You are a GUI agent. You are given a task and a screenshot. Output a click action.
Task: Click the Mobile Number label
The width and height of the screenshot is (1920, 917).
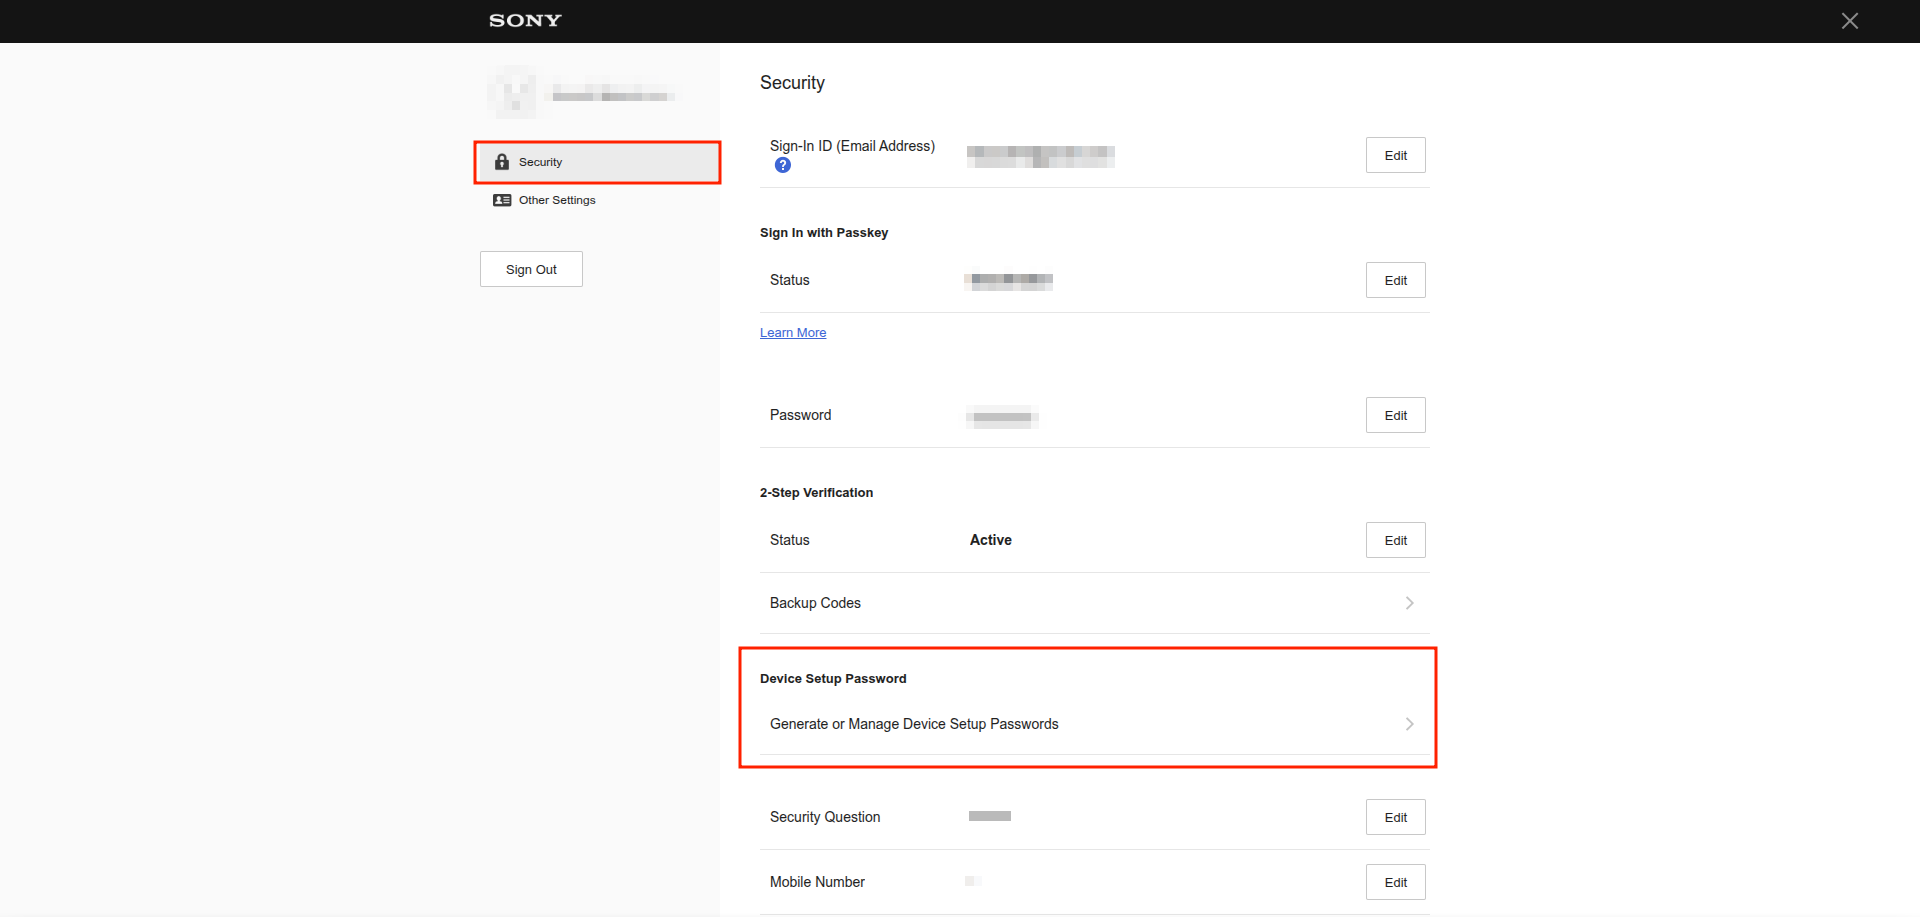point(817,882)
